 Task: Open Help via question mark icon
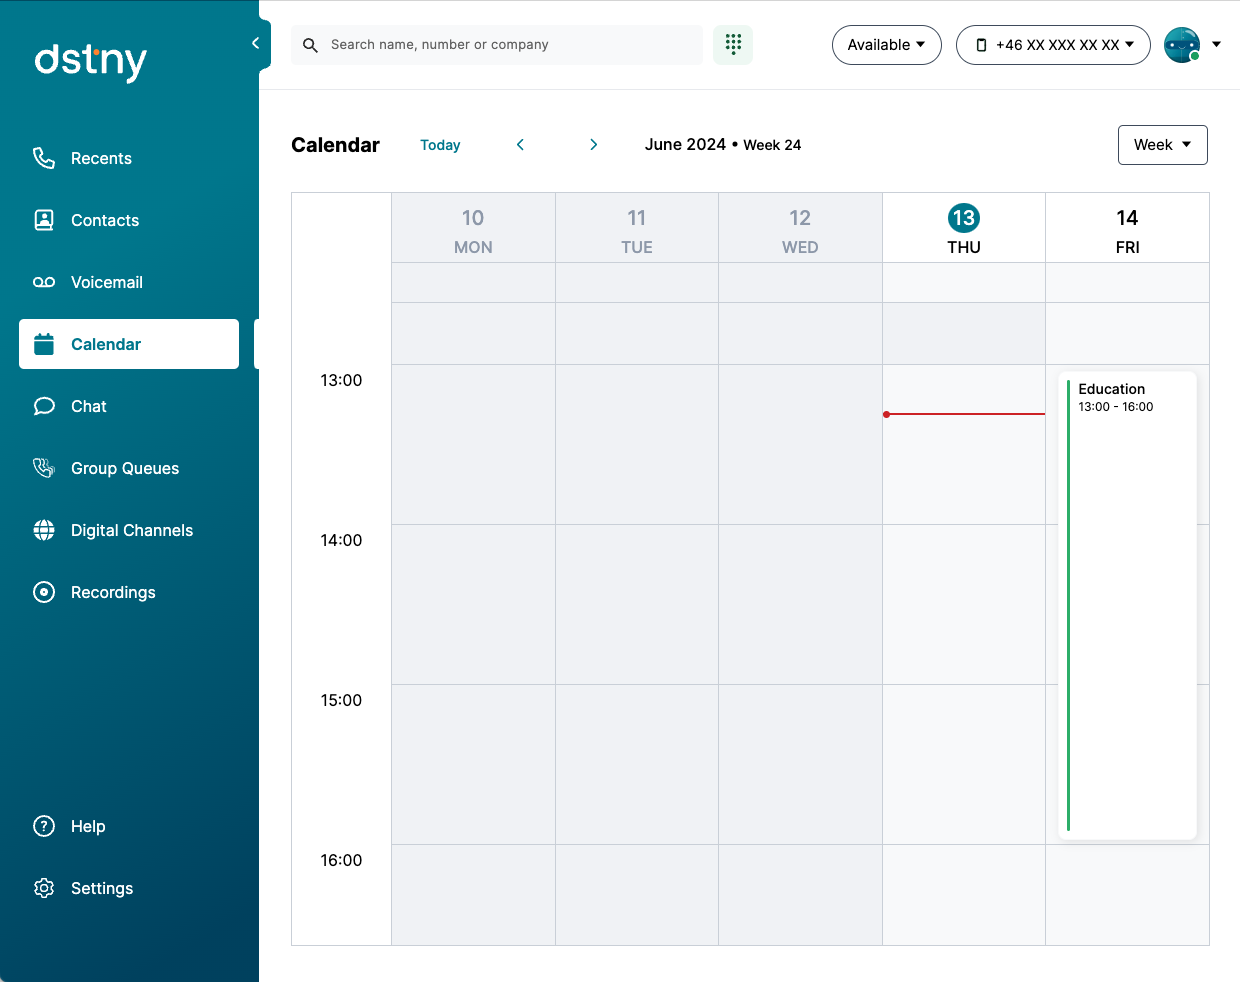(x=44, y=826)
